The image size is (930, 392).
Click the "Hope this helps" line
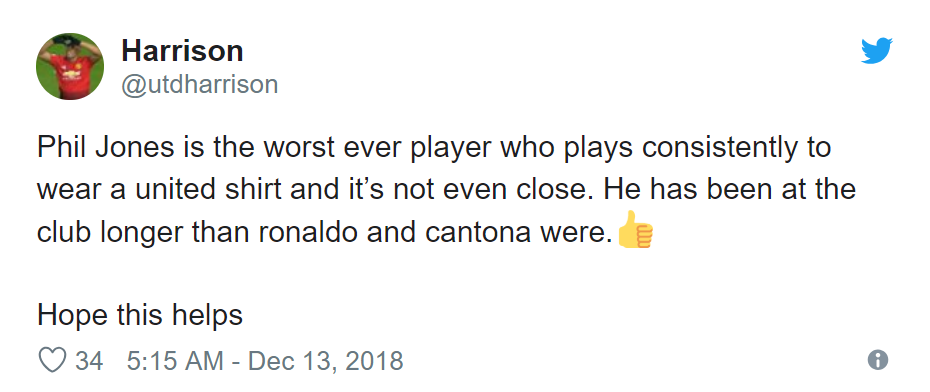140,315
